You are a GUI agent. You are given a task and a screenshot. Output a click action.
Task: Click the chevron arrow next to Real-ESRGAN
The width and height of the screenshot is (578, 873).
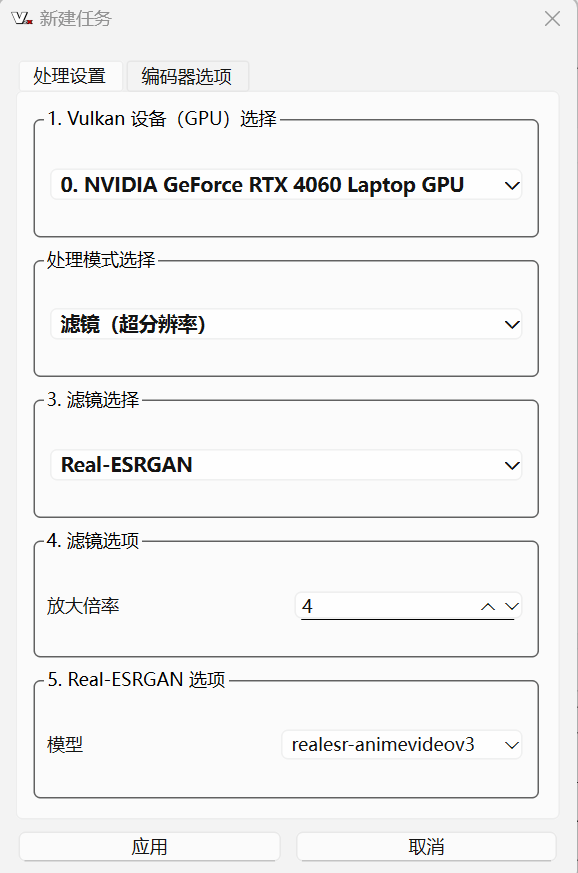point(512,465)
